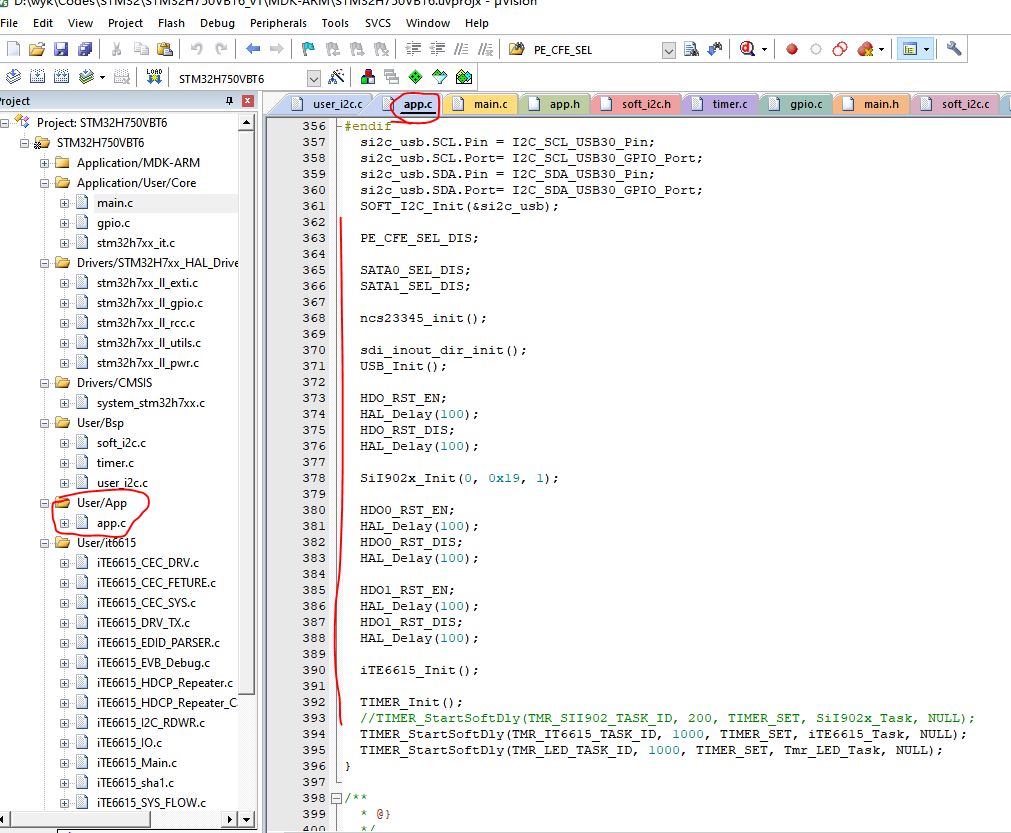Open Manage Project Items blocks icon
1011x833 pixels.
tap(368, 77)
